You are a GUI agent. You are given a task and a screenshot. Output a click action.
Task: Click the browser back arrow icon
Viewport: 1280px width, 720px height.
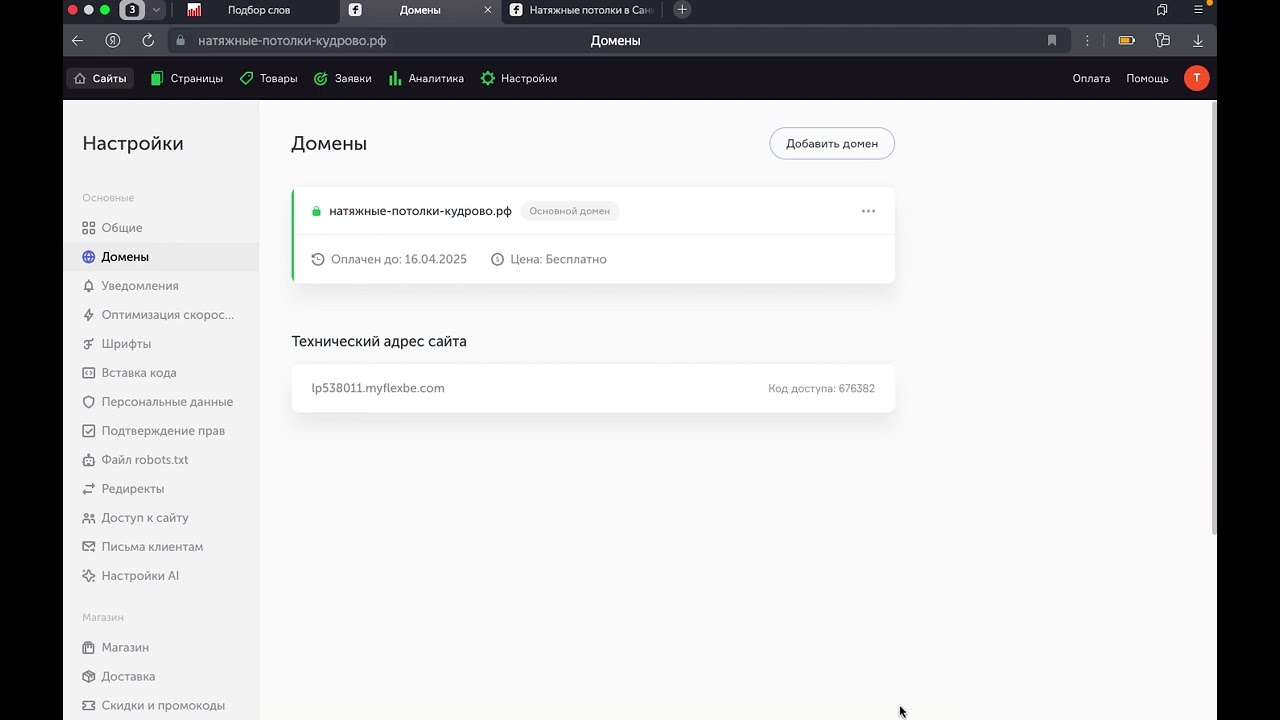pos(78,41)
